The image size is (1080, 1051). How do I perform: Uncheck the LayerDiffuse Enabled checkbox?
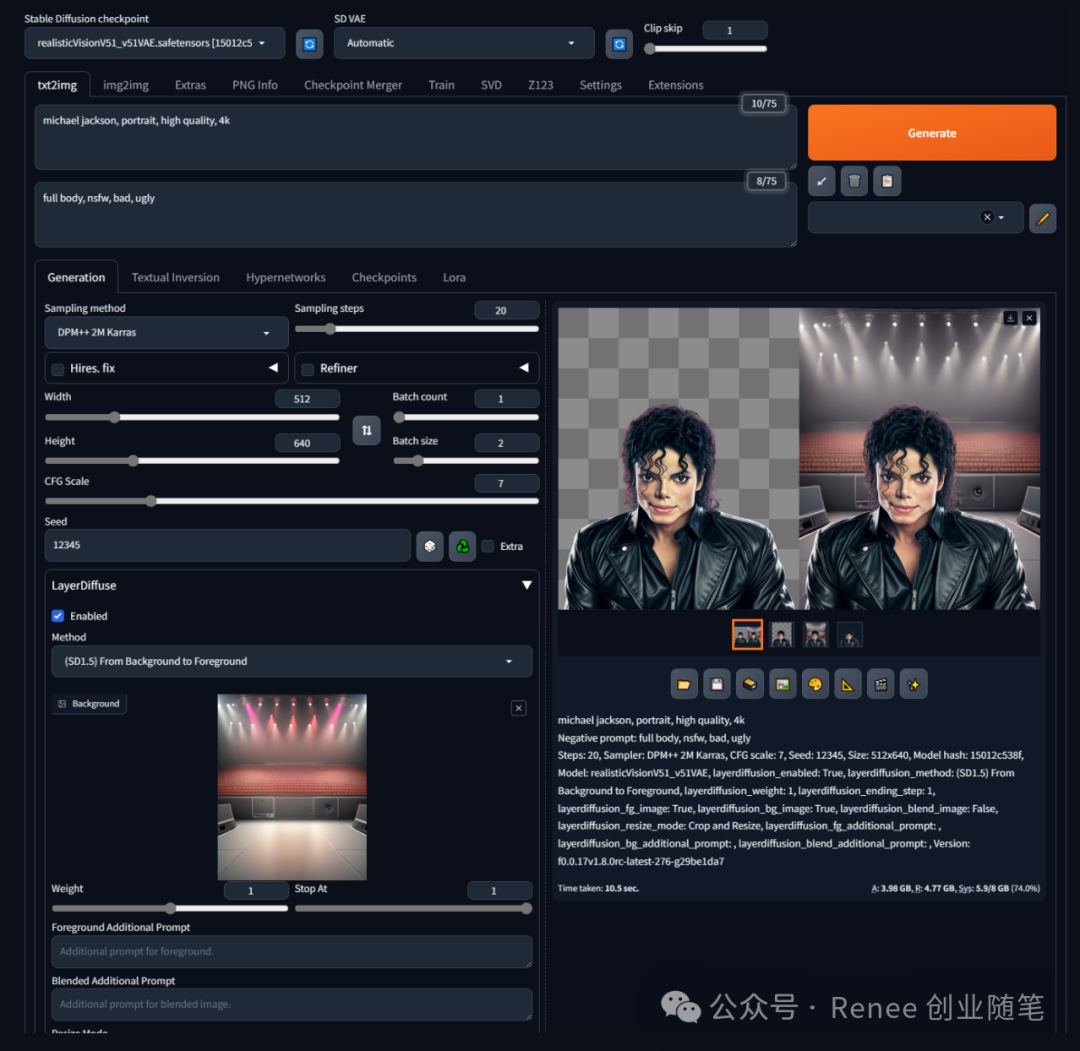58,616
